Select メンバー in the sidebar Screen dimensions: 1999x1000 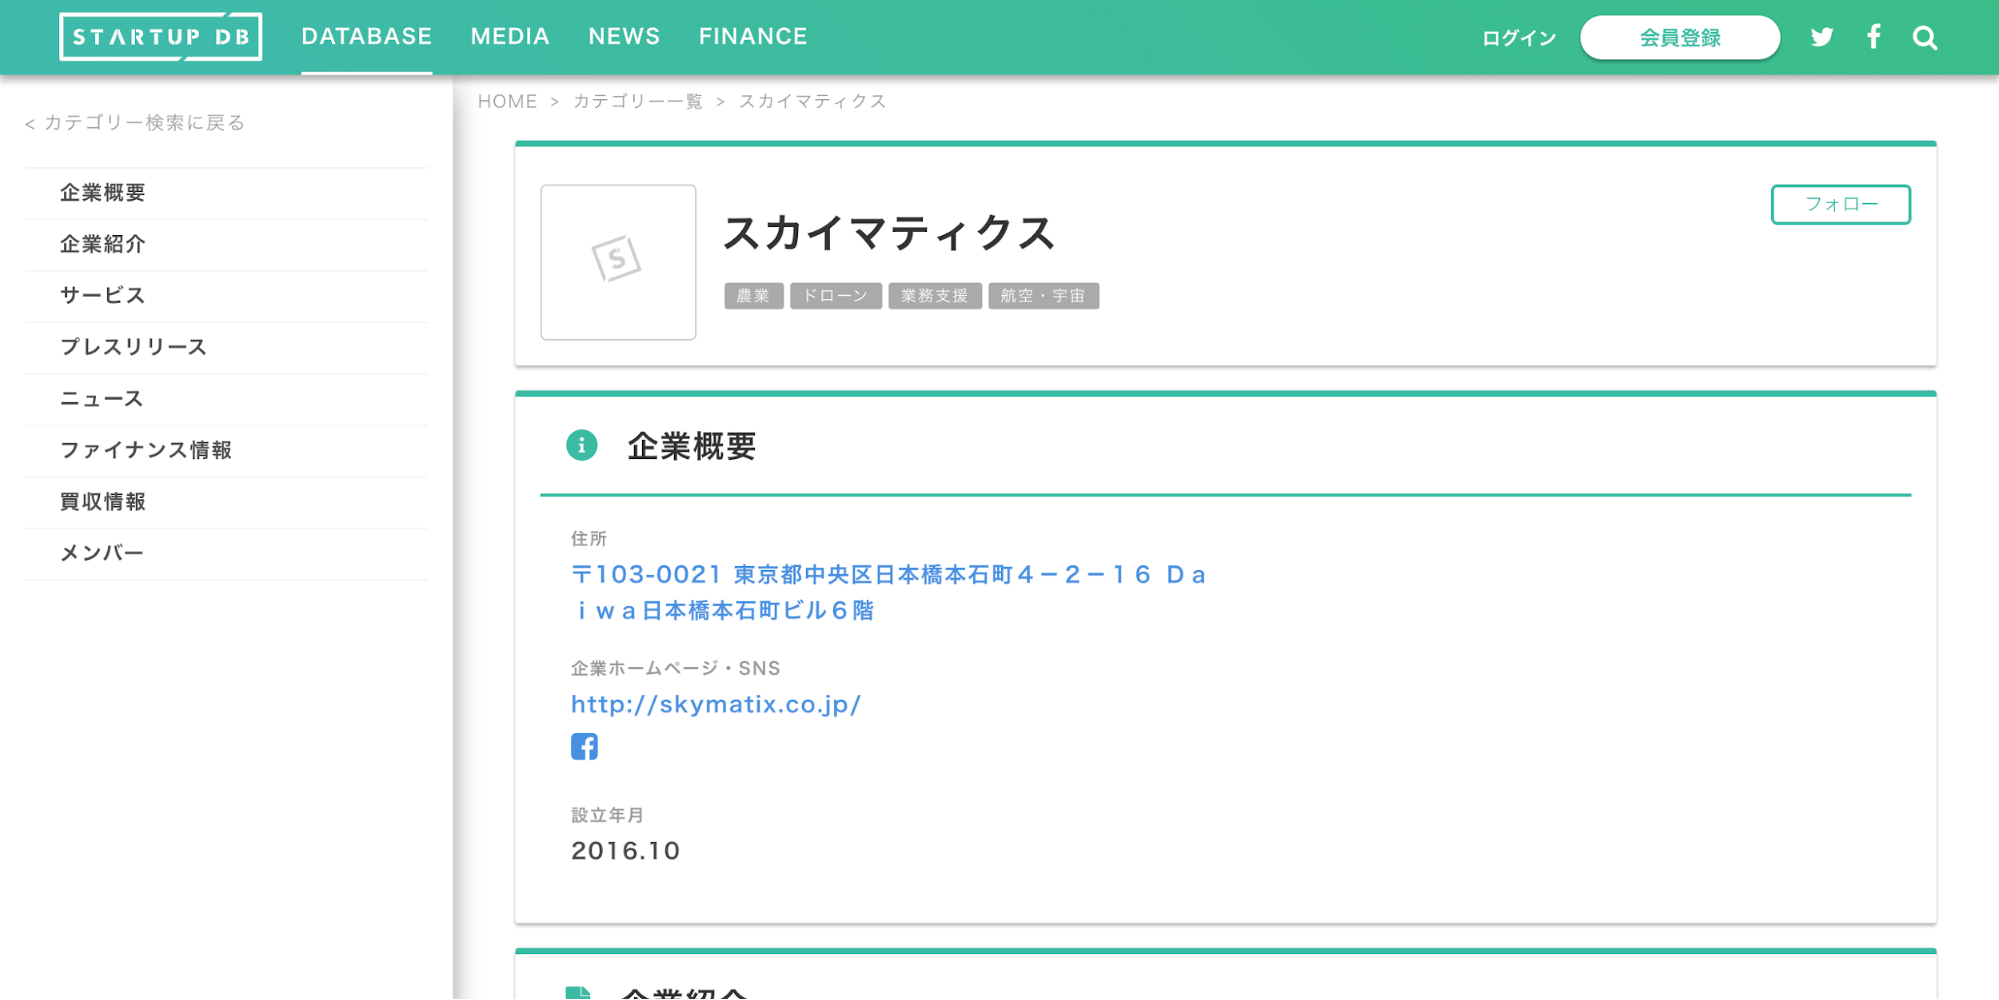(x=226, y=554)
